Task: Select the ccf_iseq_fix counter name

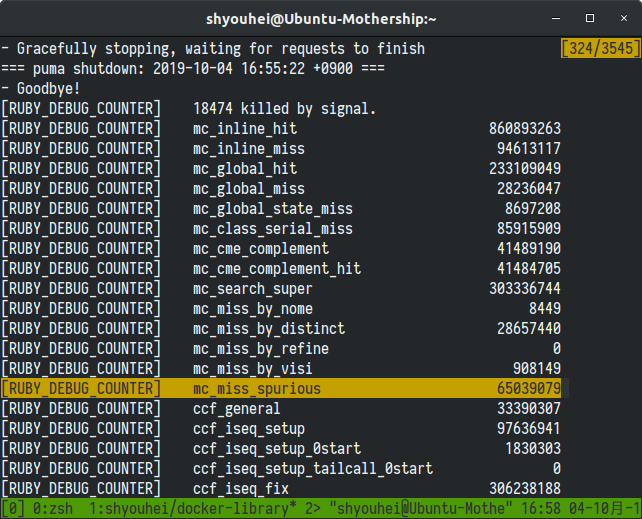Action: (241, 489)
